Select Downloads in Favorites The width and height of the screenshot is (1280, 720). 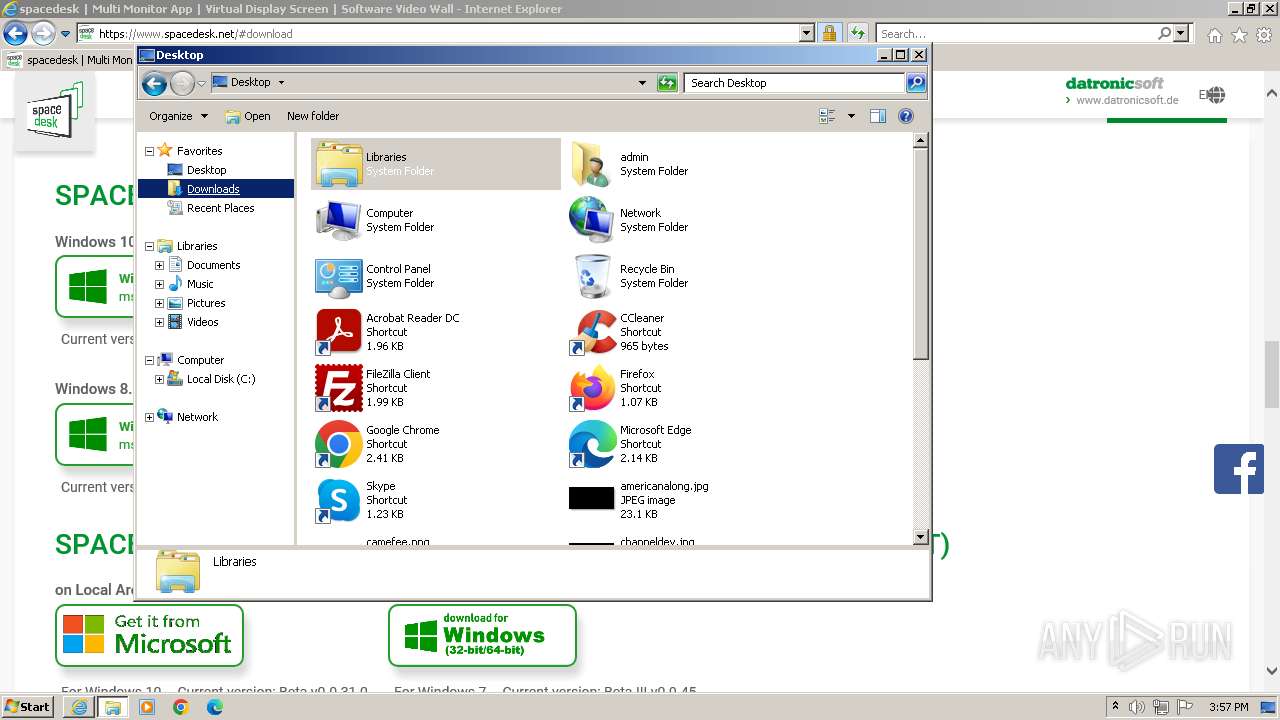tap(213, 189)
